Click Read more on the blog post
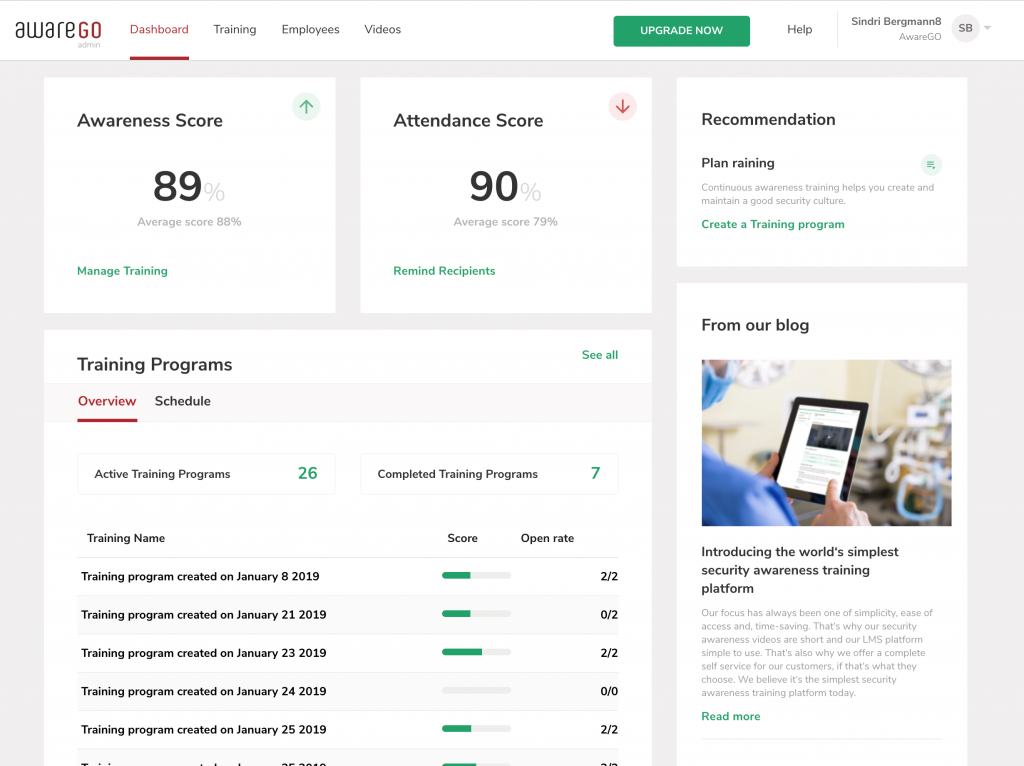Image resolution: width=1024 pixels, height=766 pixels. [x=730, y=716]
